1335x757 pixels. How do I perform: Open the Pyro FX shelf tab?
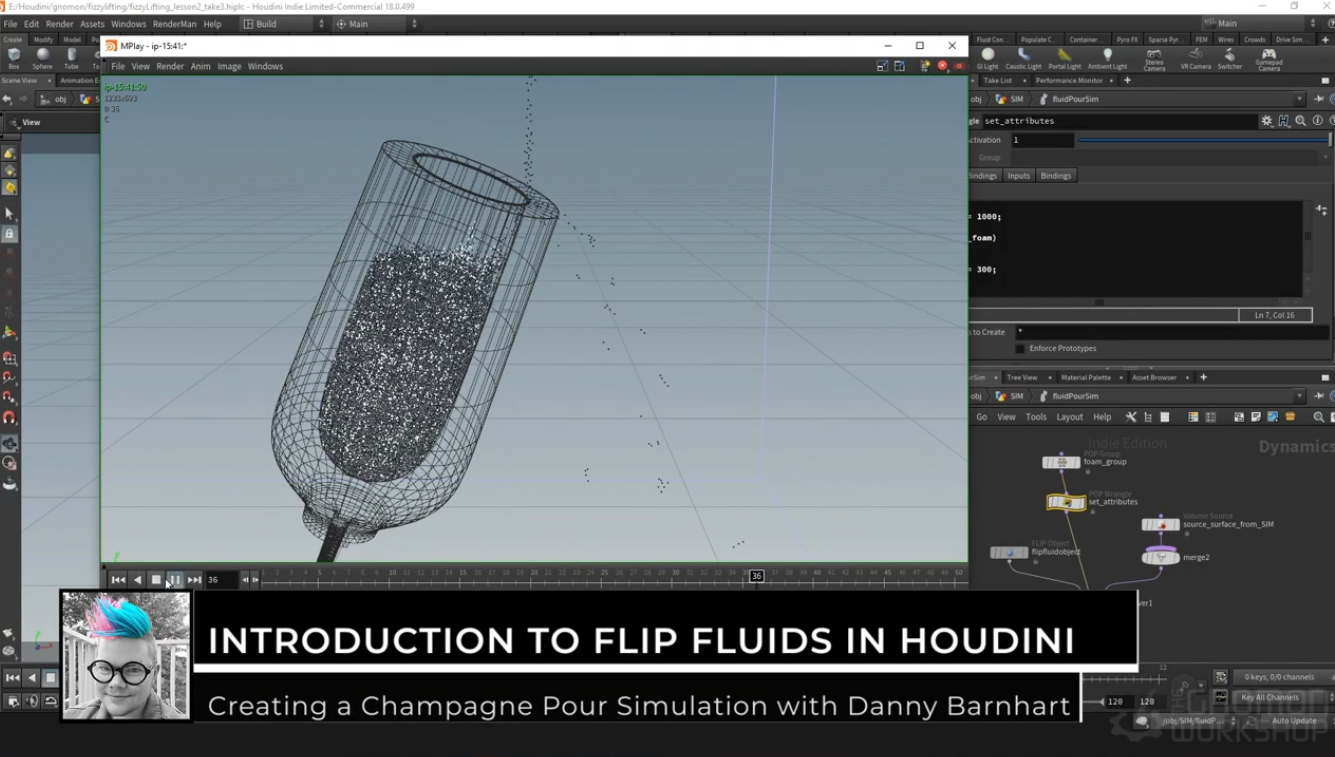[1127, 39]
